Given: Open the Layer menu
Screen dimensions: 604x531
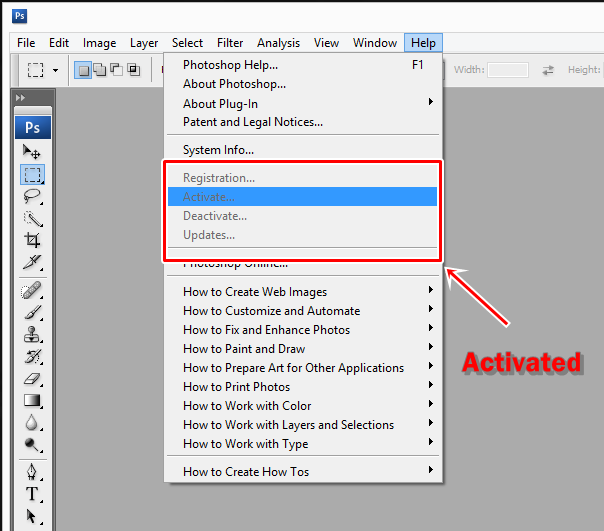Looking at the screenshot, I should point(144,43).
